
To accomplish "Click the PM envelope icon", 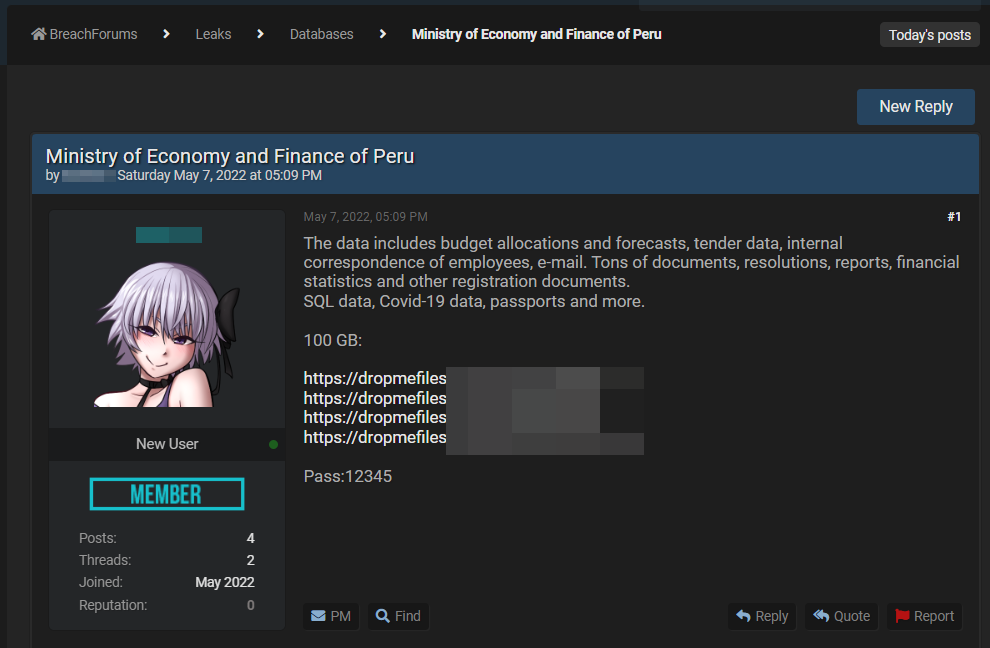I will point(318,616).
